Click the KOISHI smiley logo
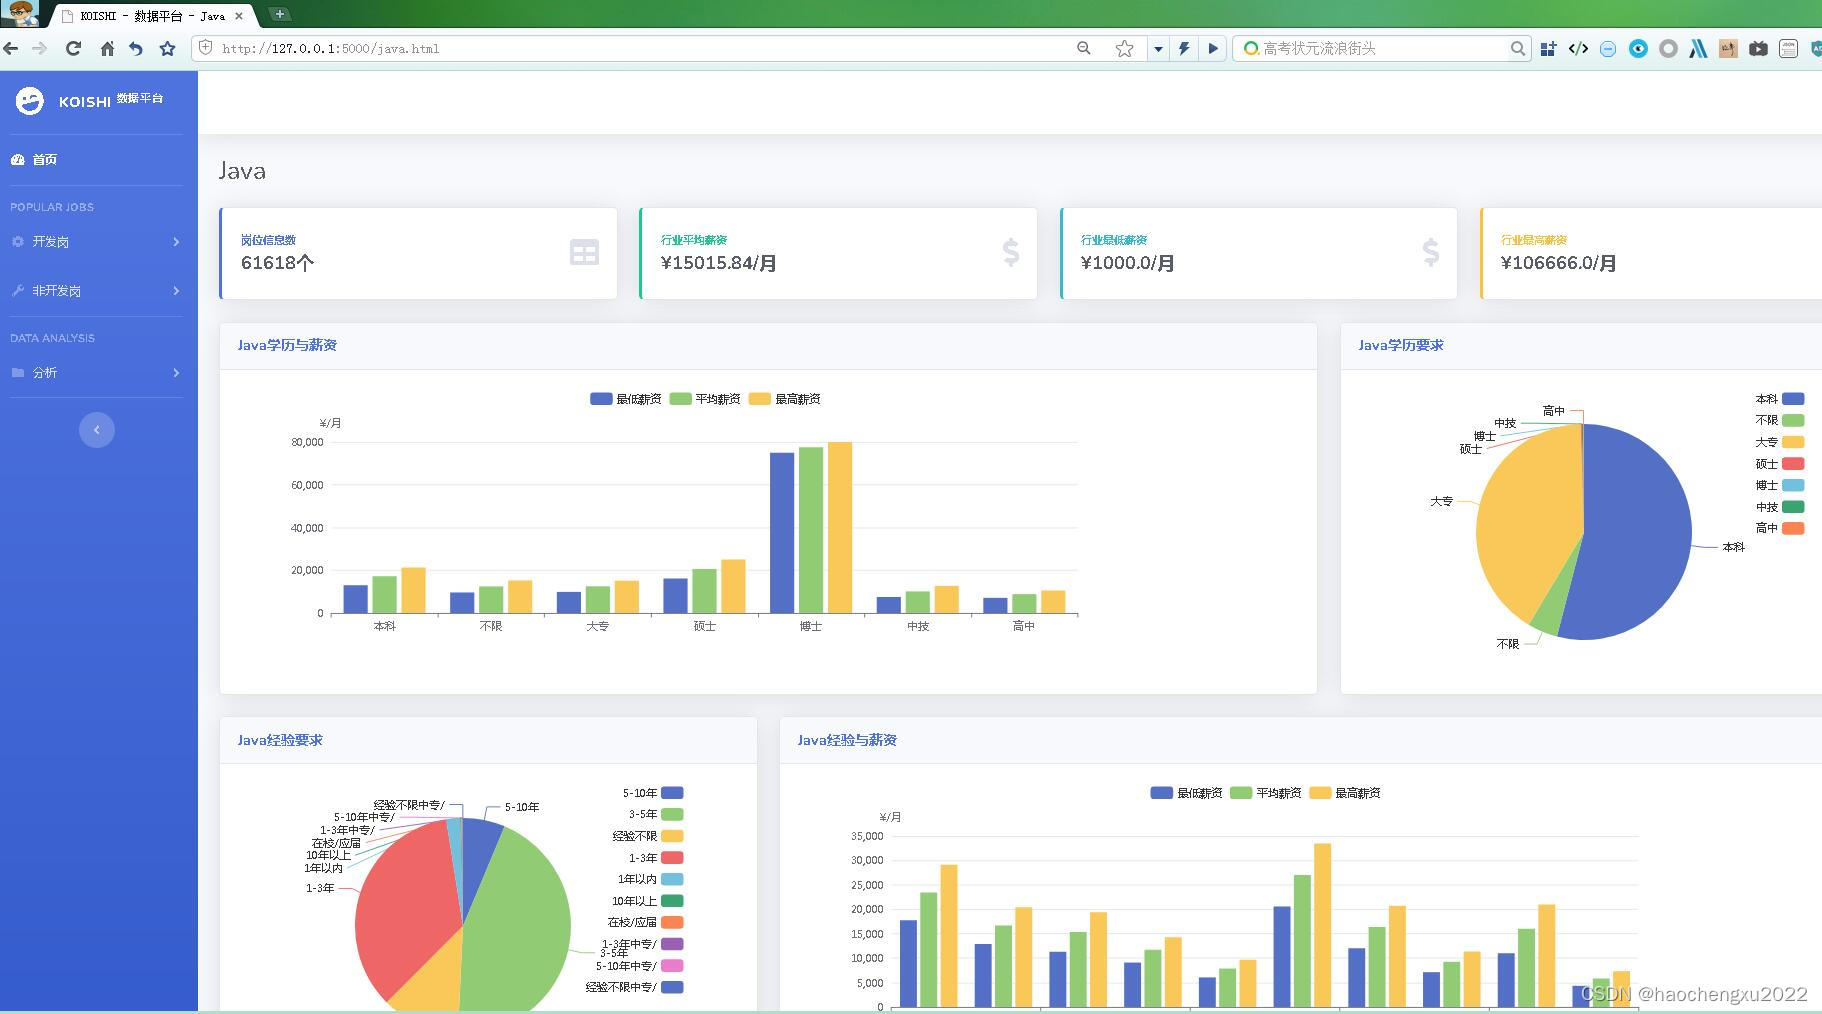1822x1014 pixels. pos(30,100)
